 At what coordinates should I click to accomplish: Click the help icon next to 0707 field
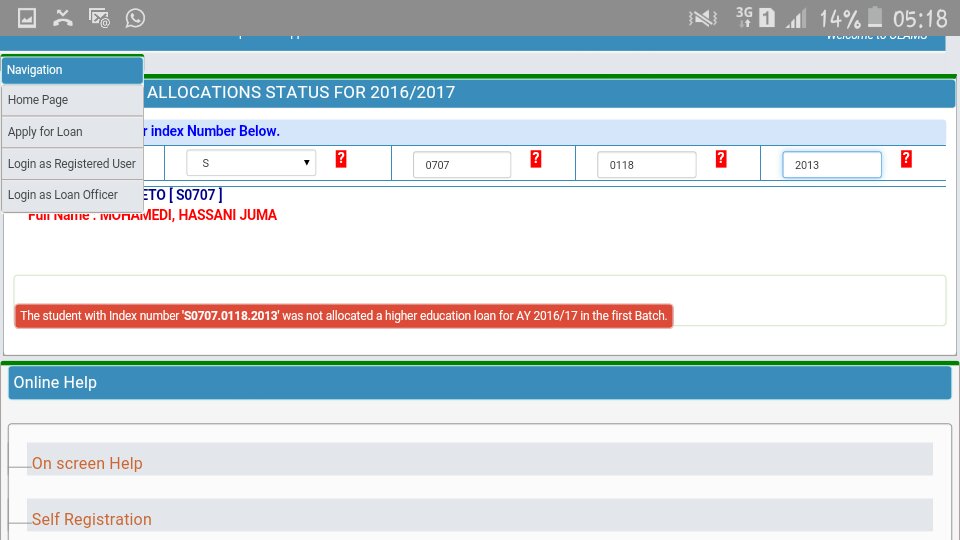click(536, 159)
